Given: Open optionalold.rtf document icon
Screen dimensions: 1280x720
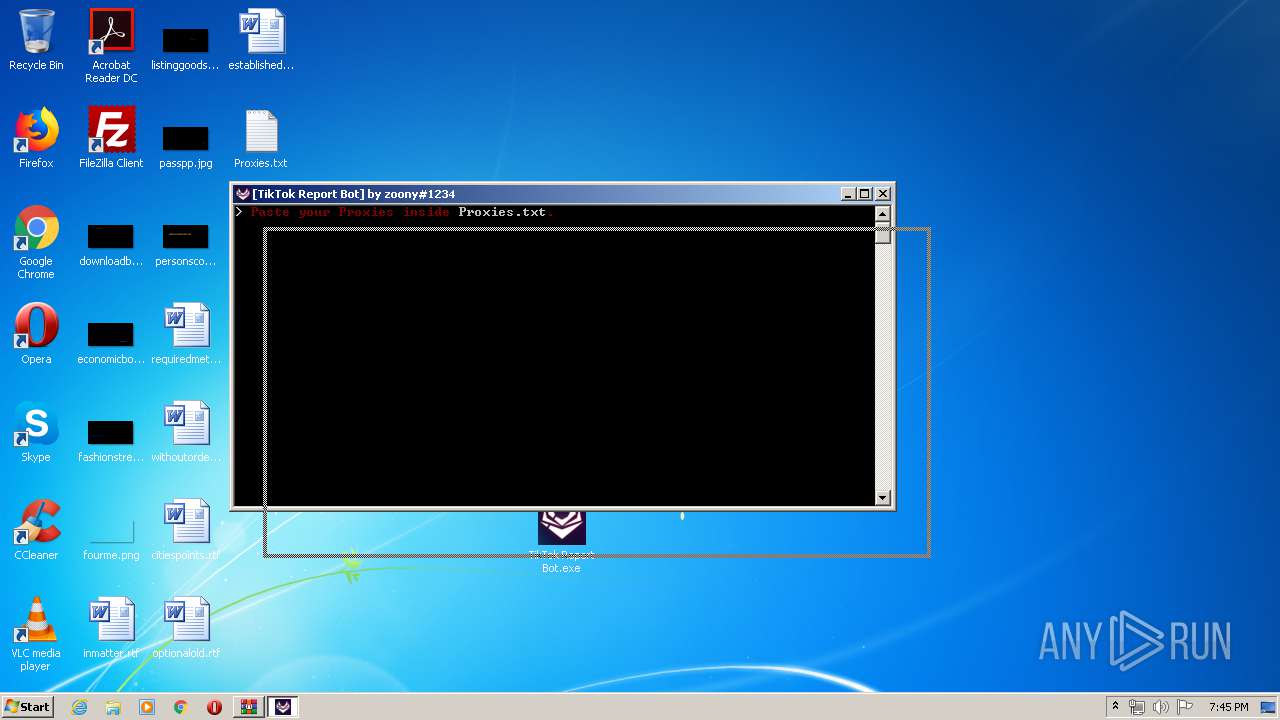Looking at the screenshot, I should pos(186,628).
